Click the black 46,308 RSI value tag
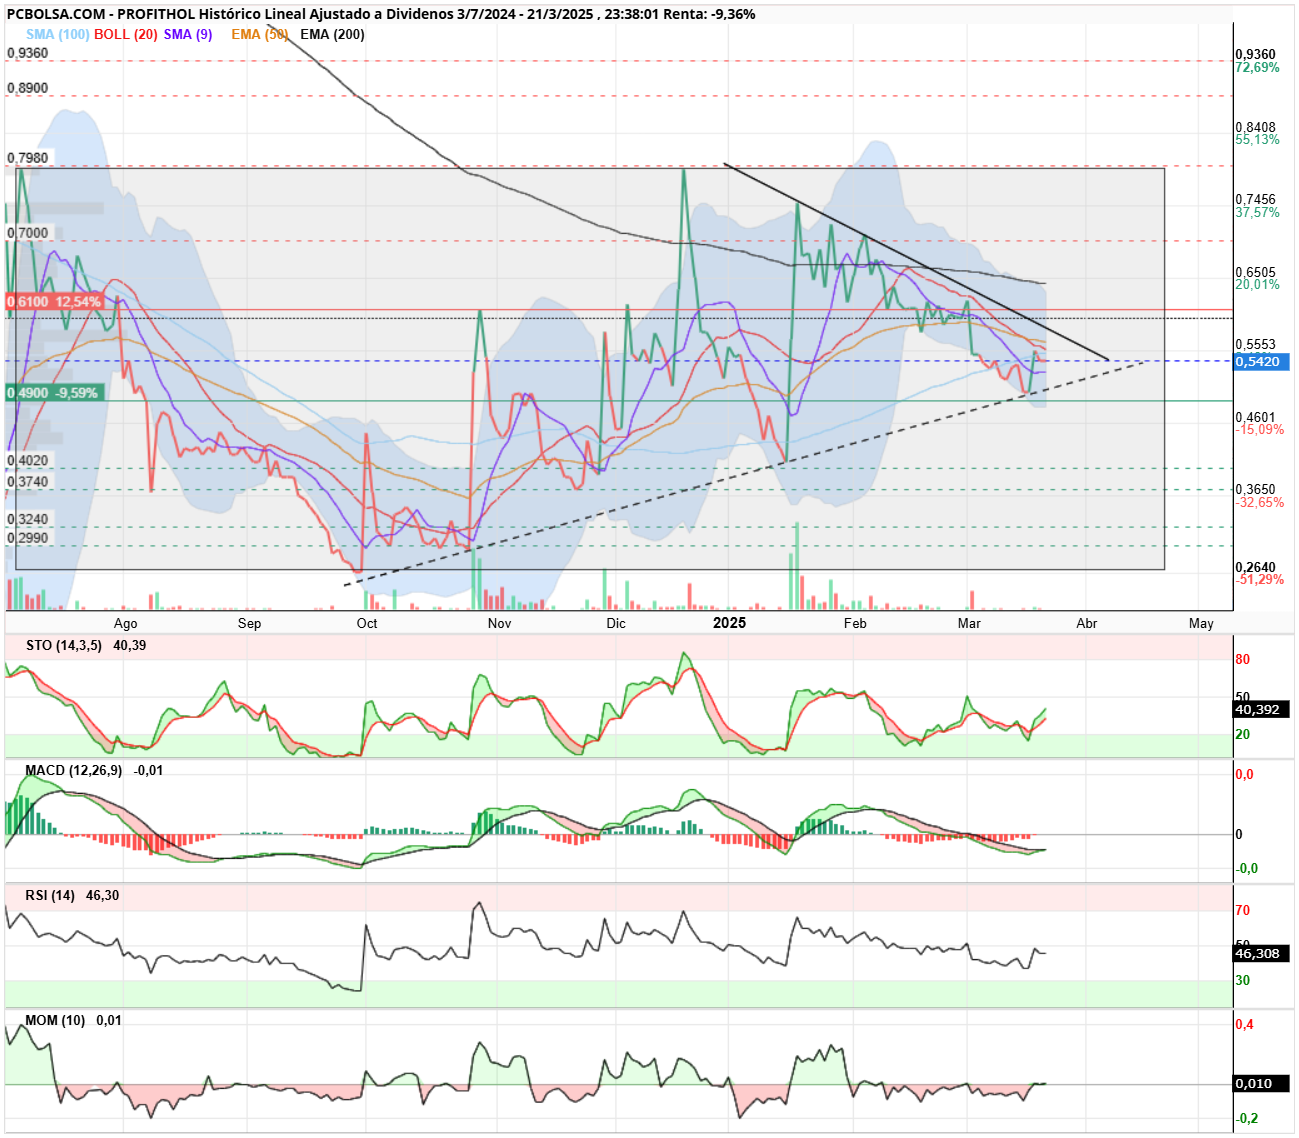Viewport: 1299px width, 1138px height. [1261, 954]
